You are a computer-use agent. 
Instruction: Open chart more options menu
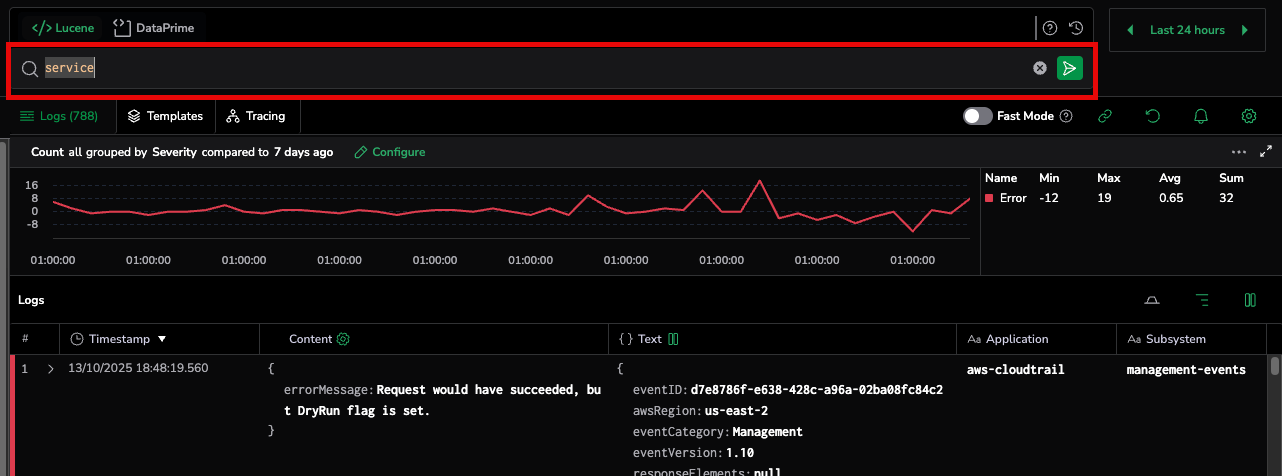1239,152
